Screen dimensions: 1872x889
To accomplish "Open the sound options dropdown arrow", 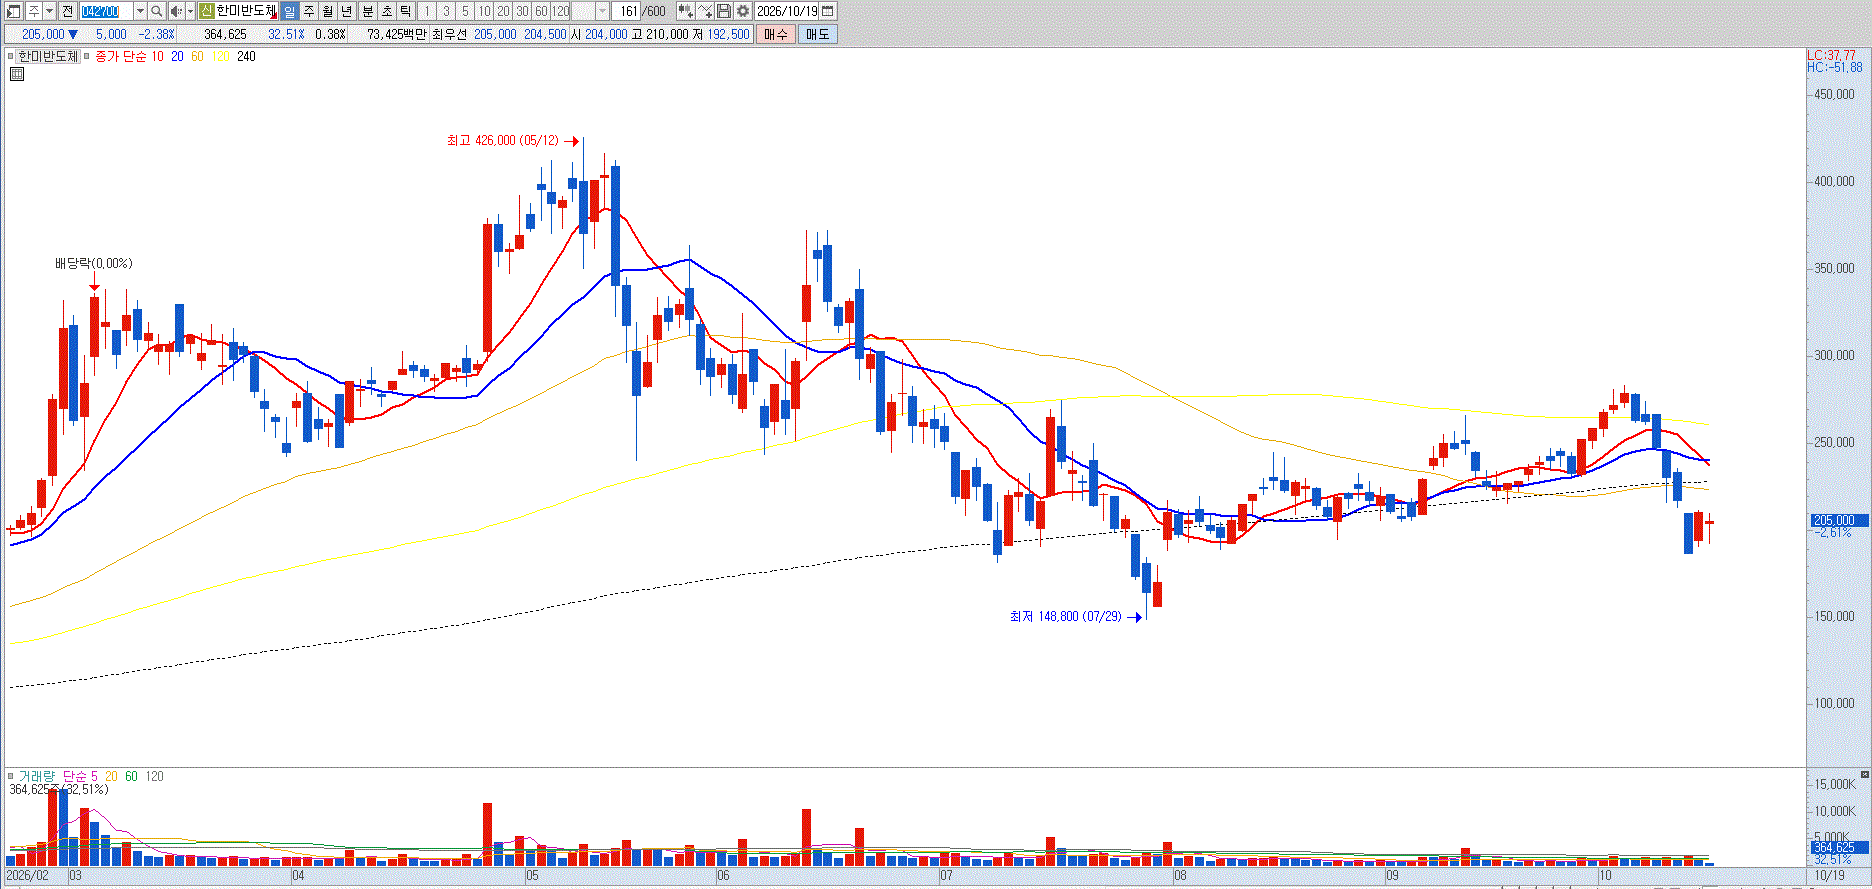I will click(190, 11).
